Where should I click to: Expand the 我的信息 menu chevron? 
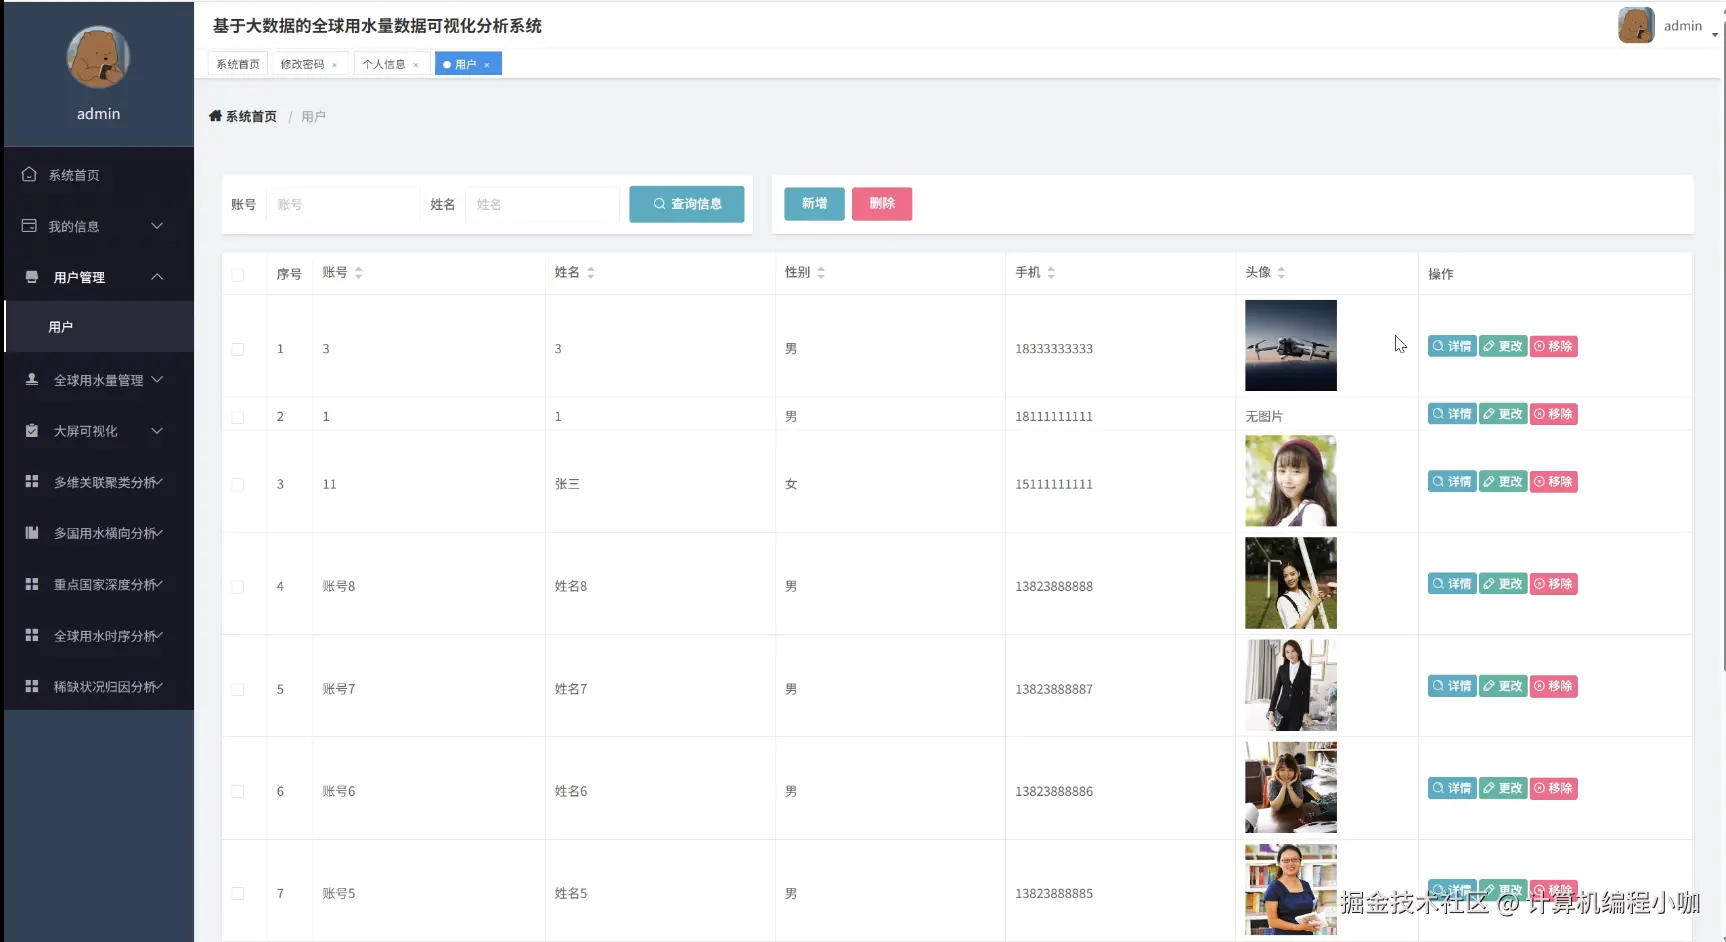[x=157, y=226]
